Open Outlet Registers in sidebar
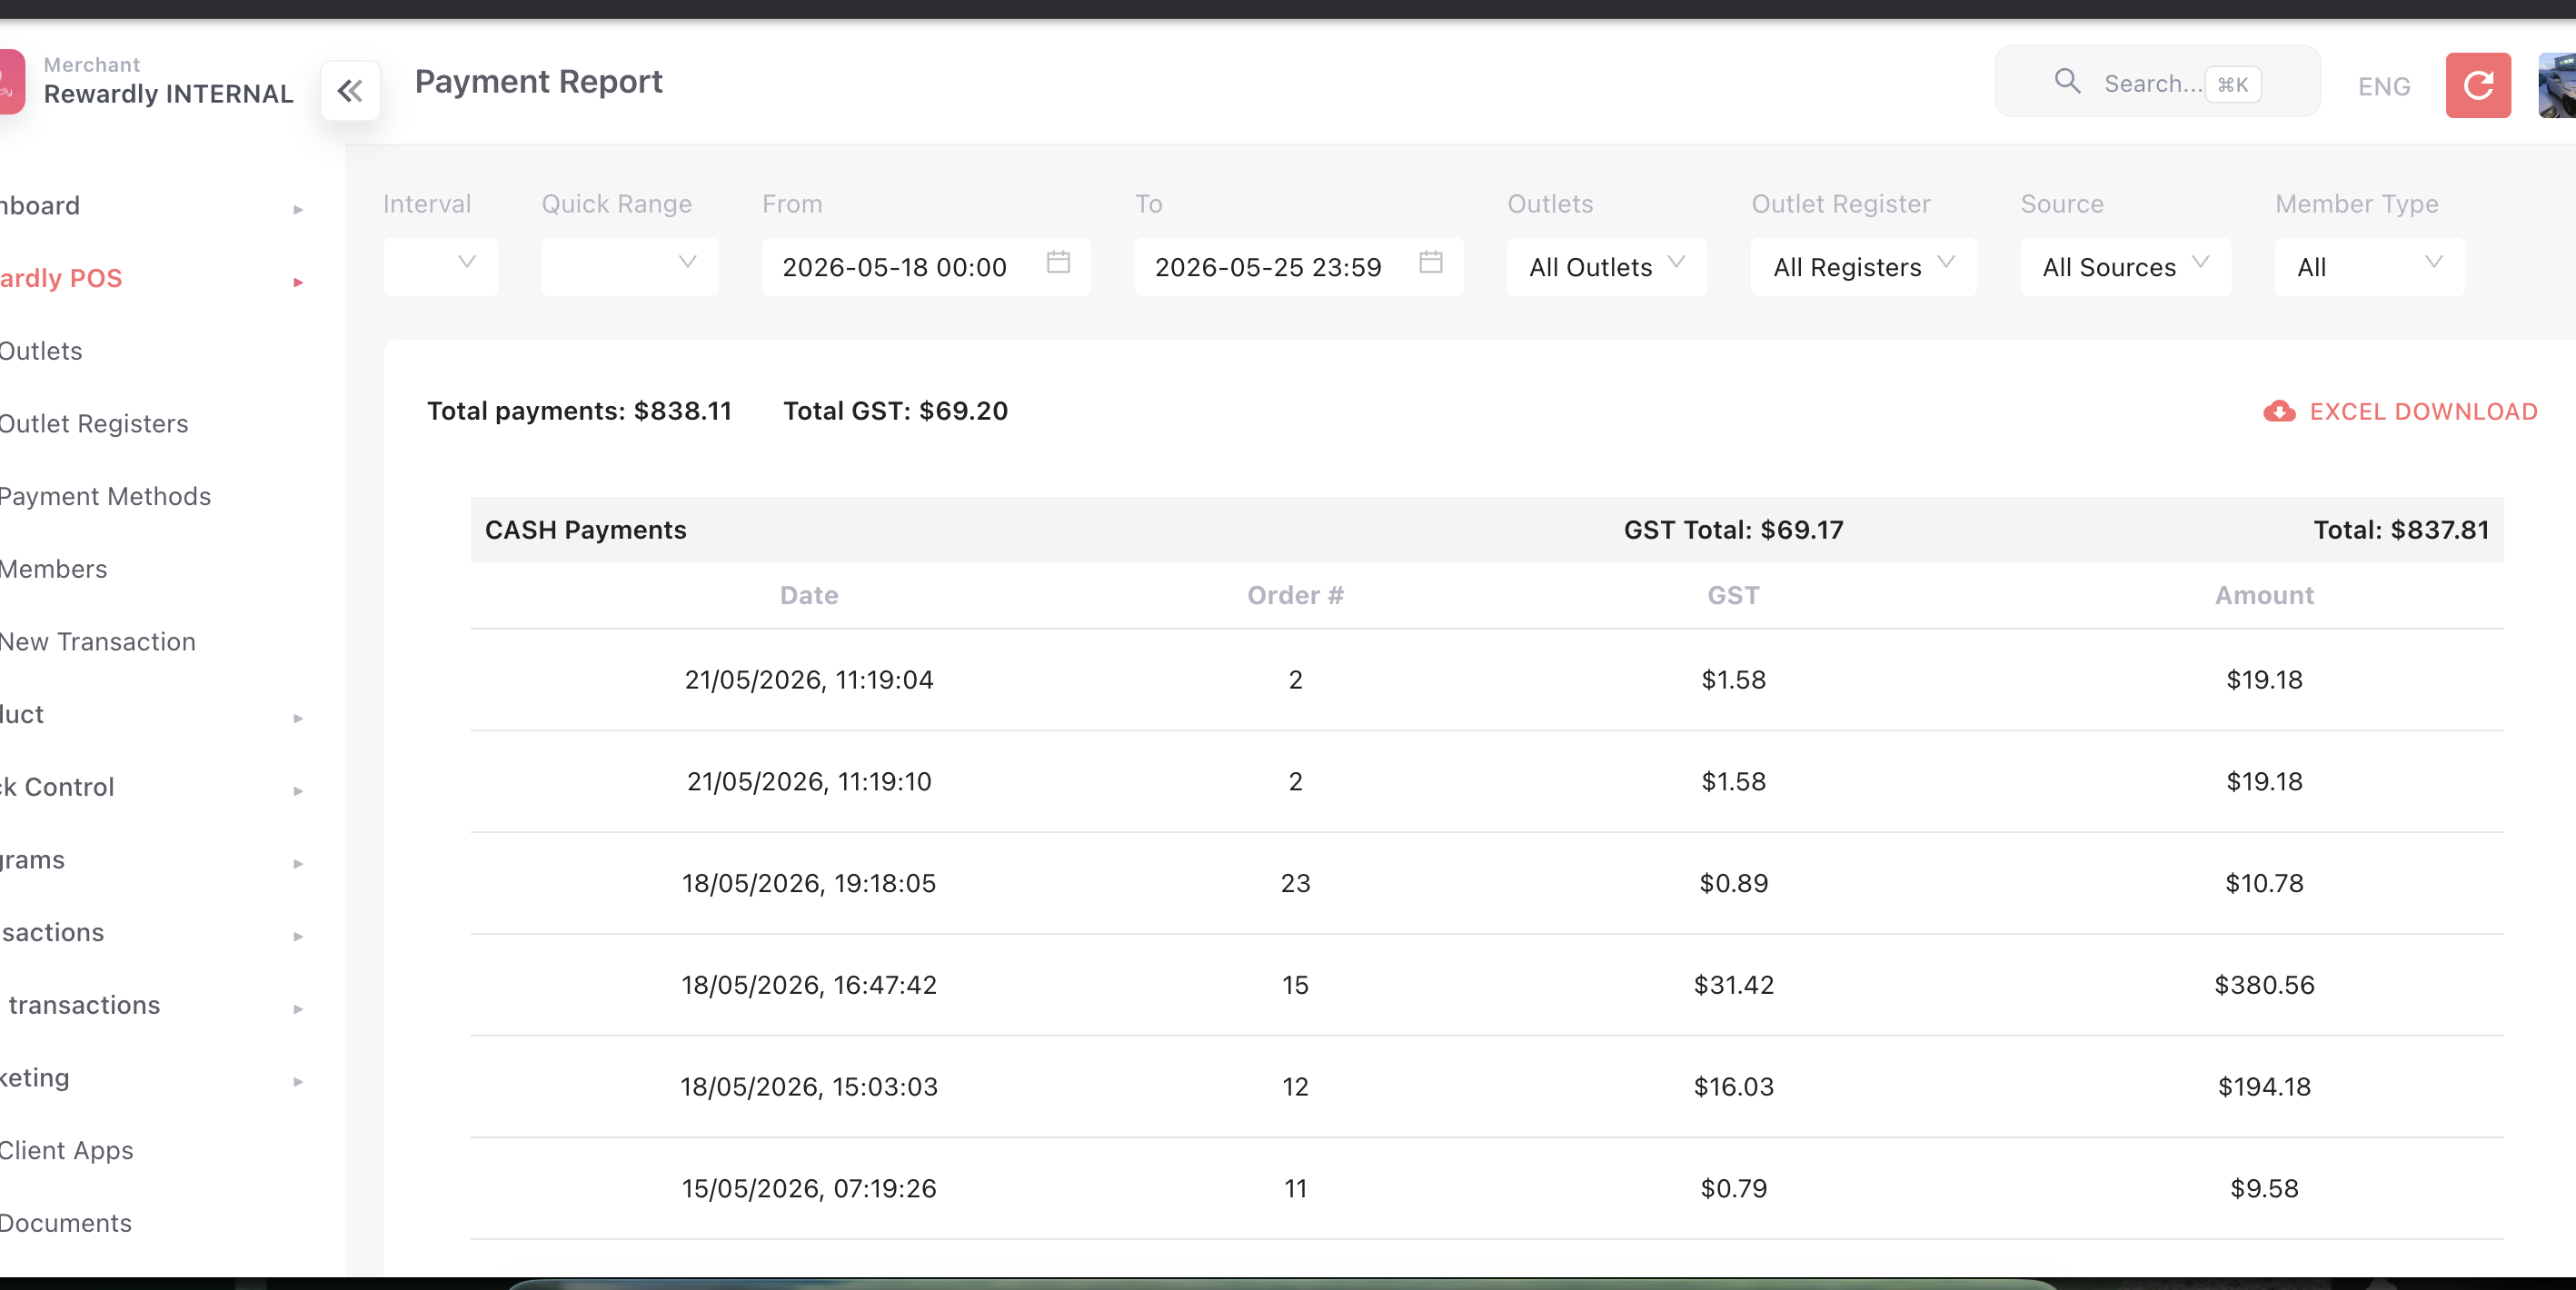The image size is (2576, 1290). click(x=94, y=424)
